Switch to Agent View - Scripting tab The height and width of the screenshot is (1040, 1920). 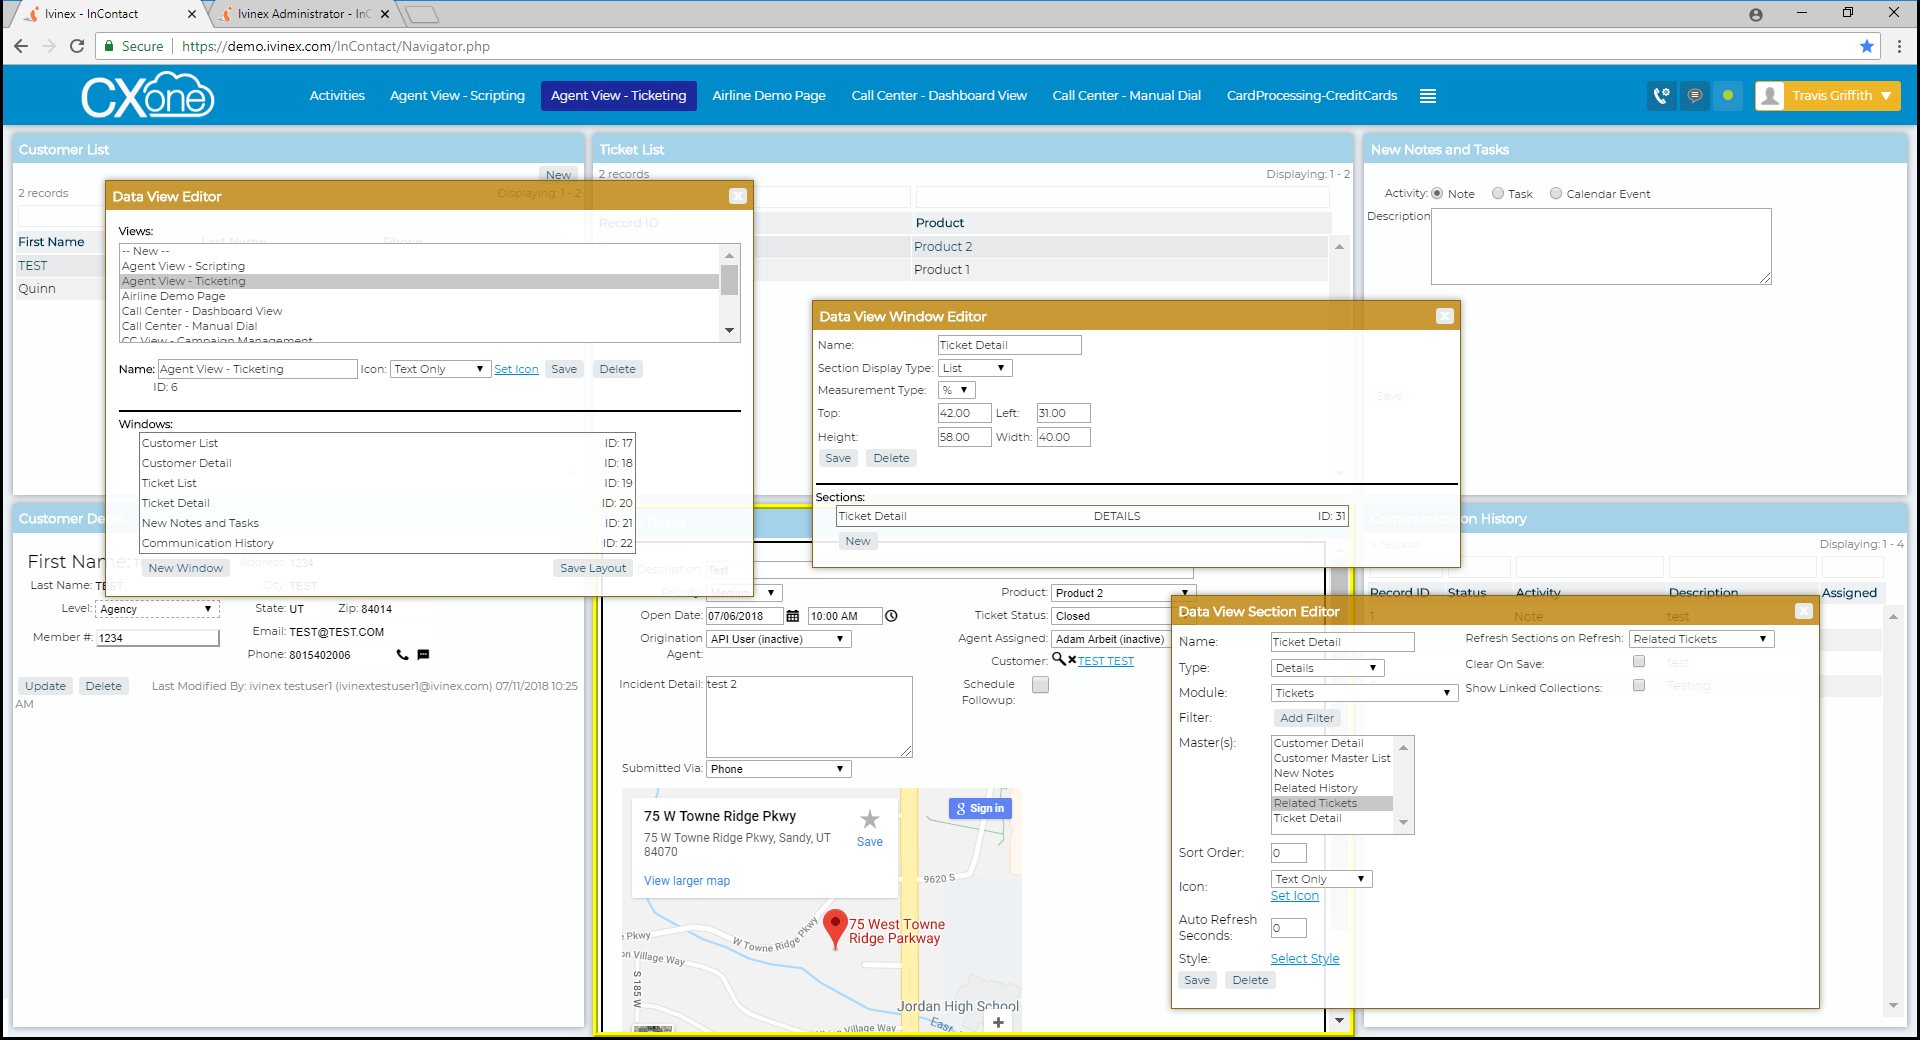(457, 96)
